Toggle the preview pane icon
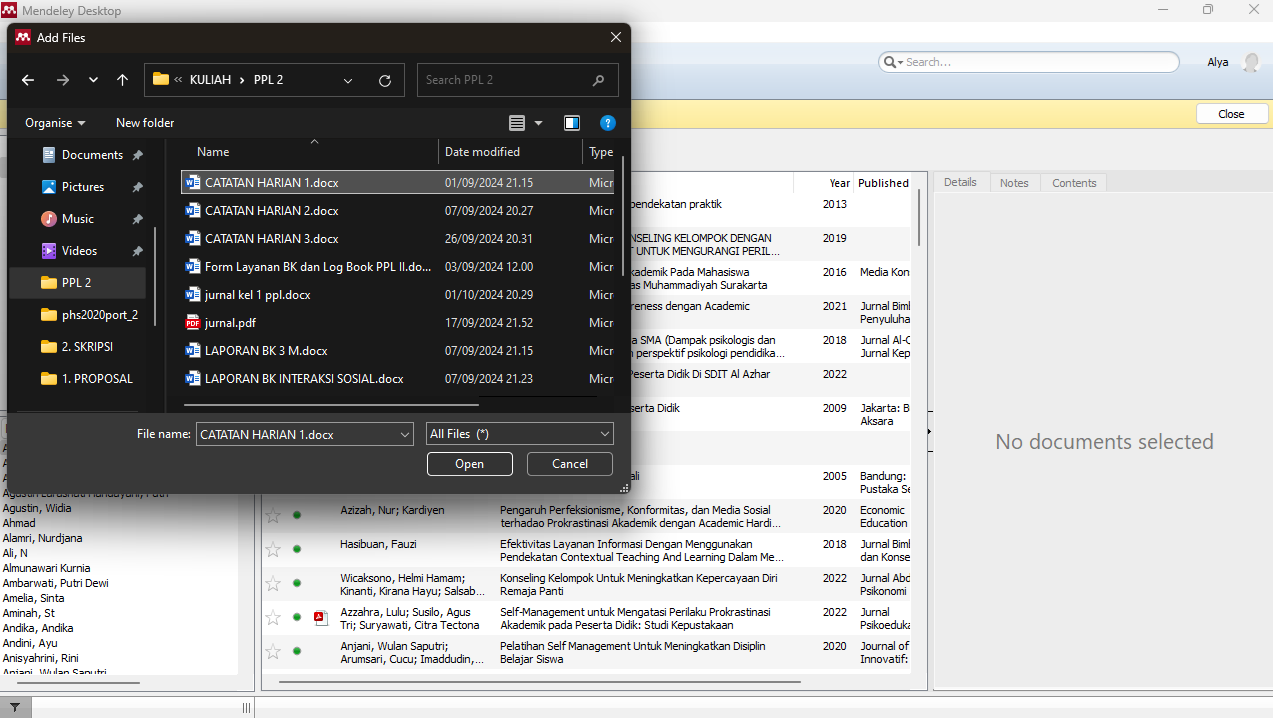The height and width of the screenshot is (718, 1273). pos(572,123)
